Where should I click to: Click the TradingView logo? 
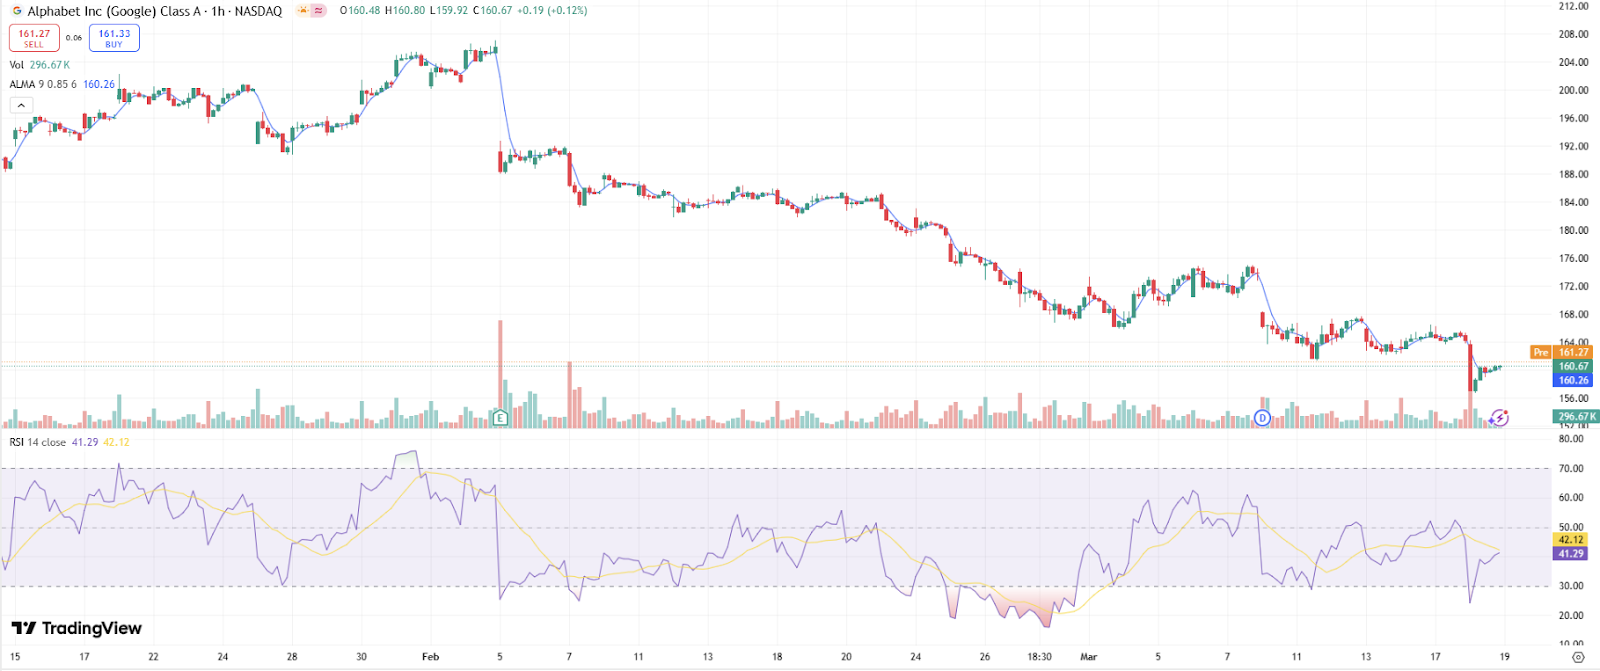coord(77,628)
